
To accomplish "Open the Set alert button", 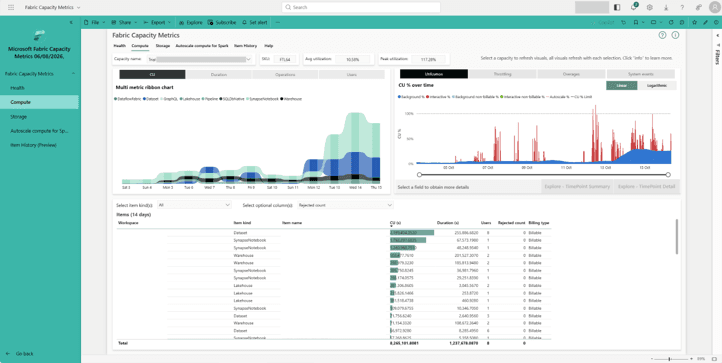I will (255, 22).
